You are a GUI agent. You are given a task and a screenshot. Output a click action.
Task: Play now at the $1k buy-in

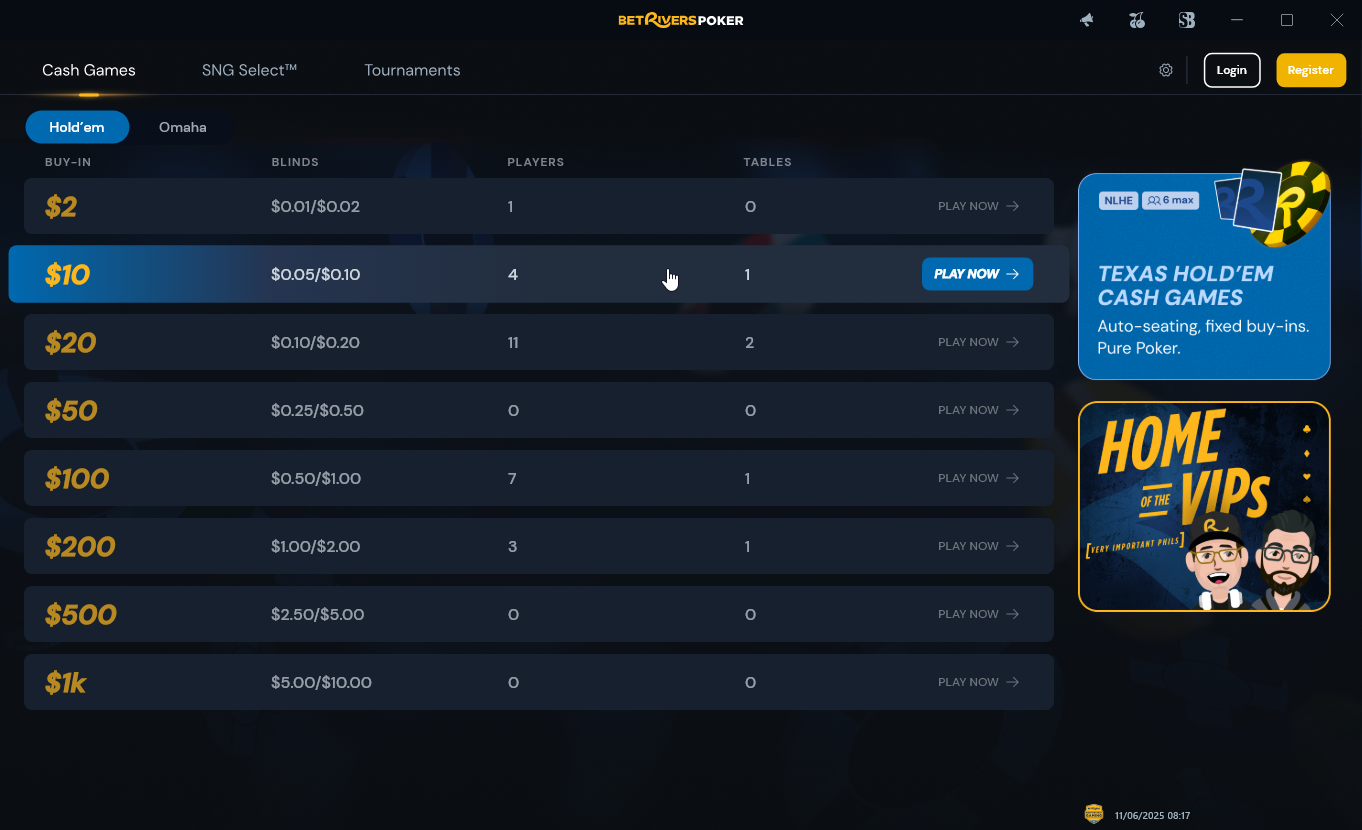[978, 682]
